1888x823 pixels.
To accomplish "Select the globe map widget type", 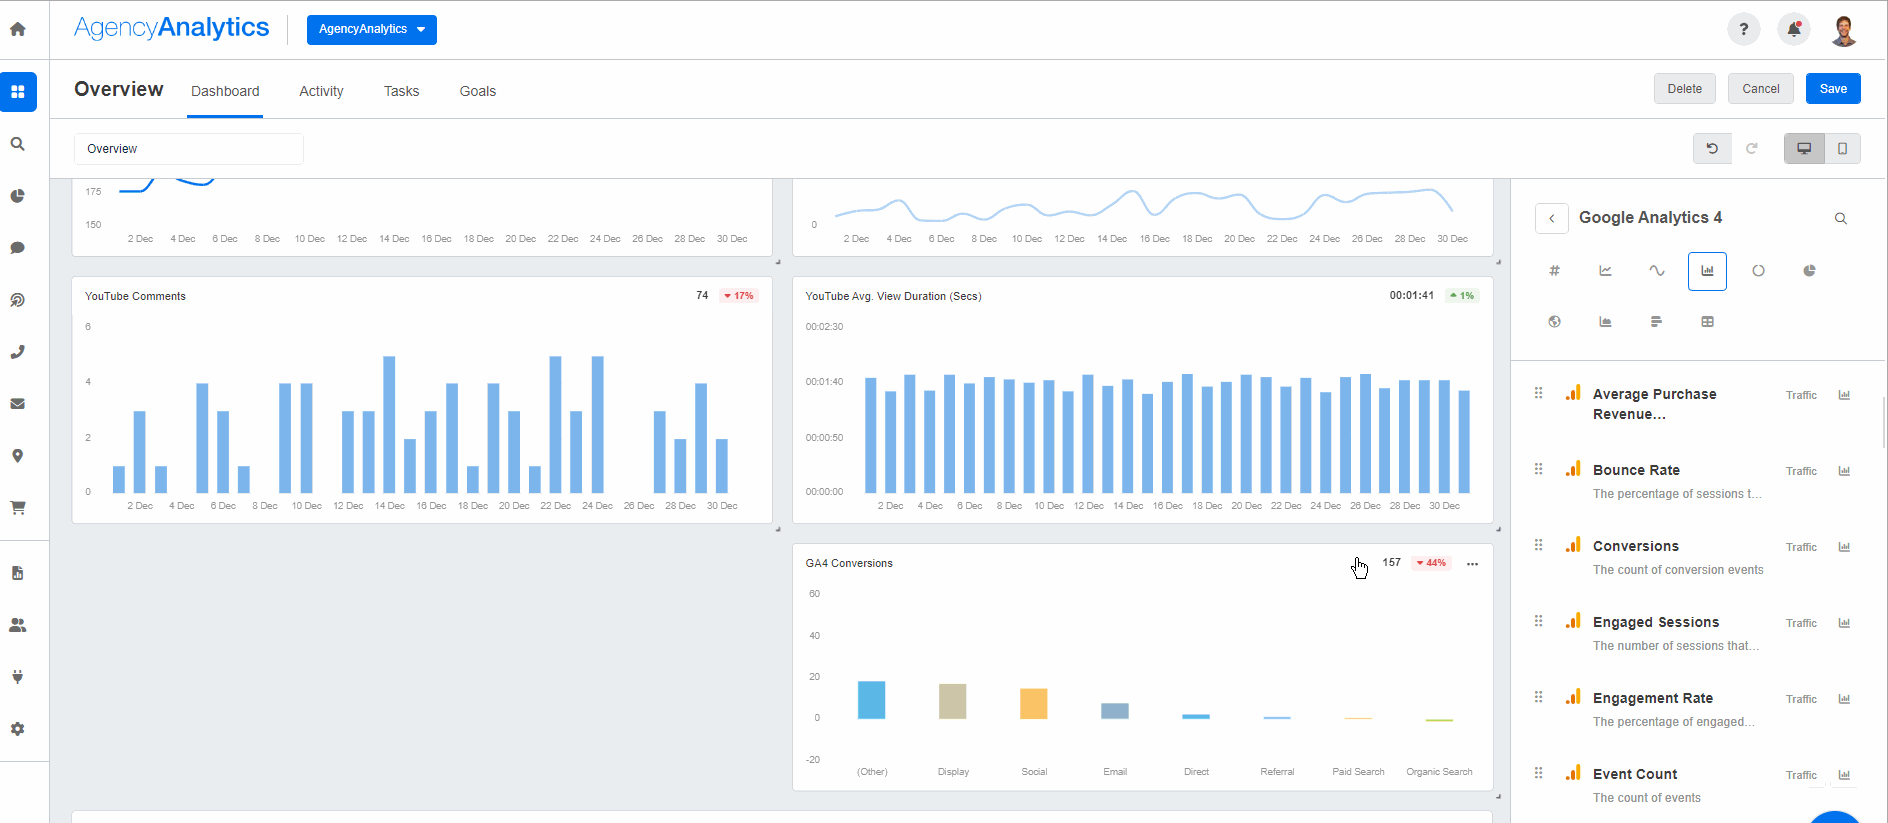I will click(1555, 322).
